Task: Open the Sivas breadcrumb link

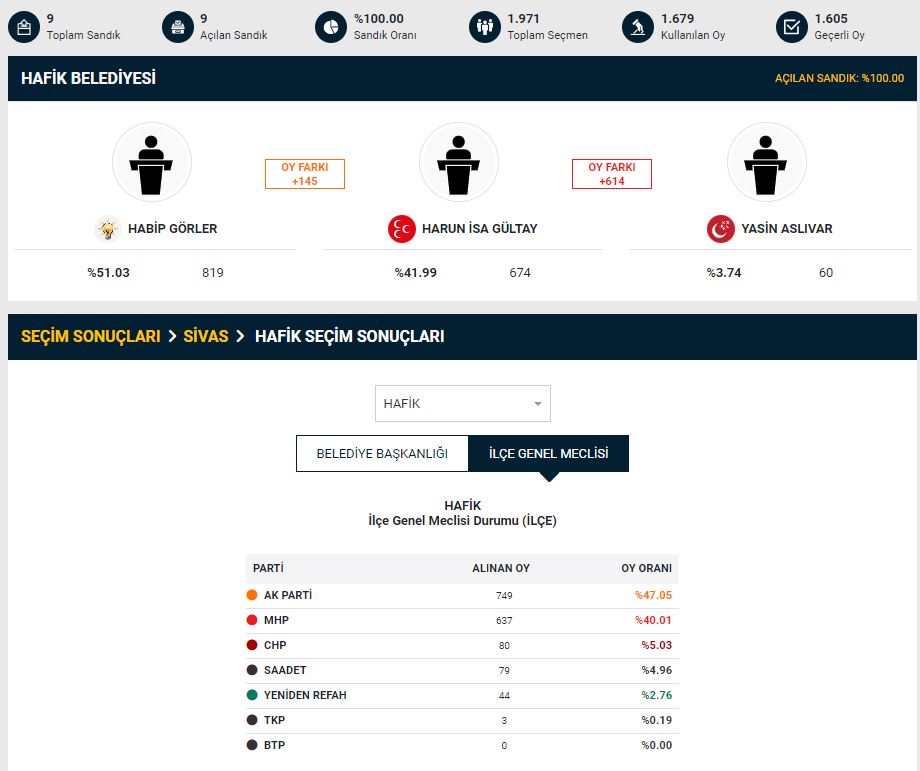Action: click(x=205, y=337)
